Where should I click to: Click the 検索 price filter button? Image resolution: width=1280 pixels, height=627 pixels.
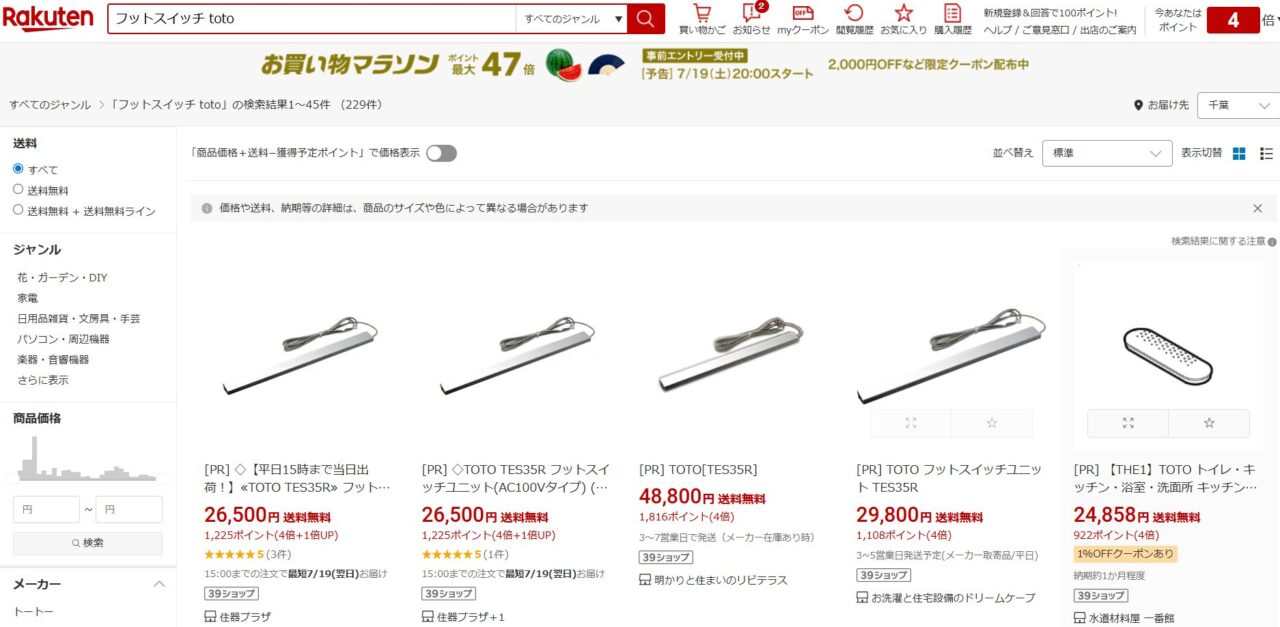point(88,543)
